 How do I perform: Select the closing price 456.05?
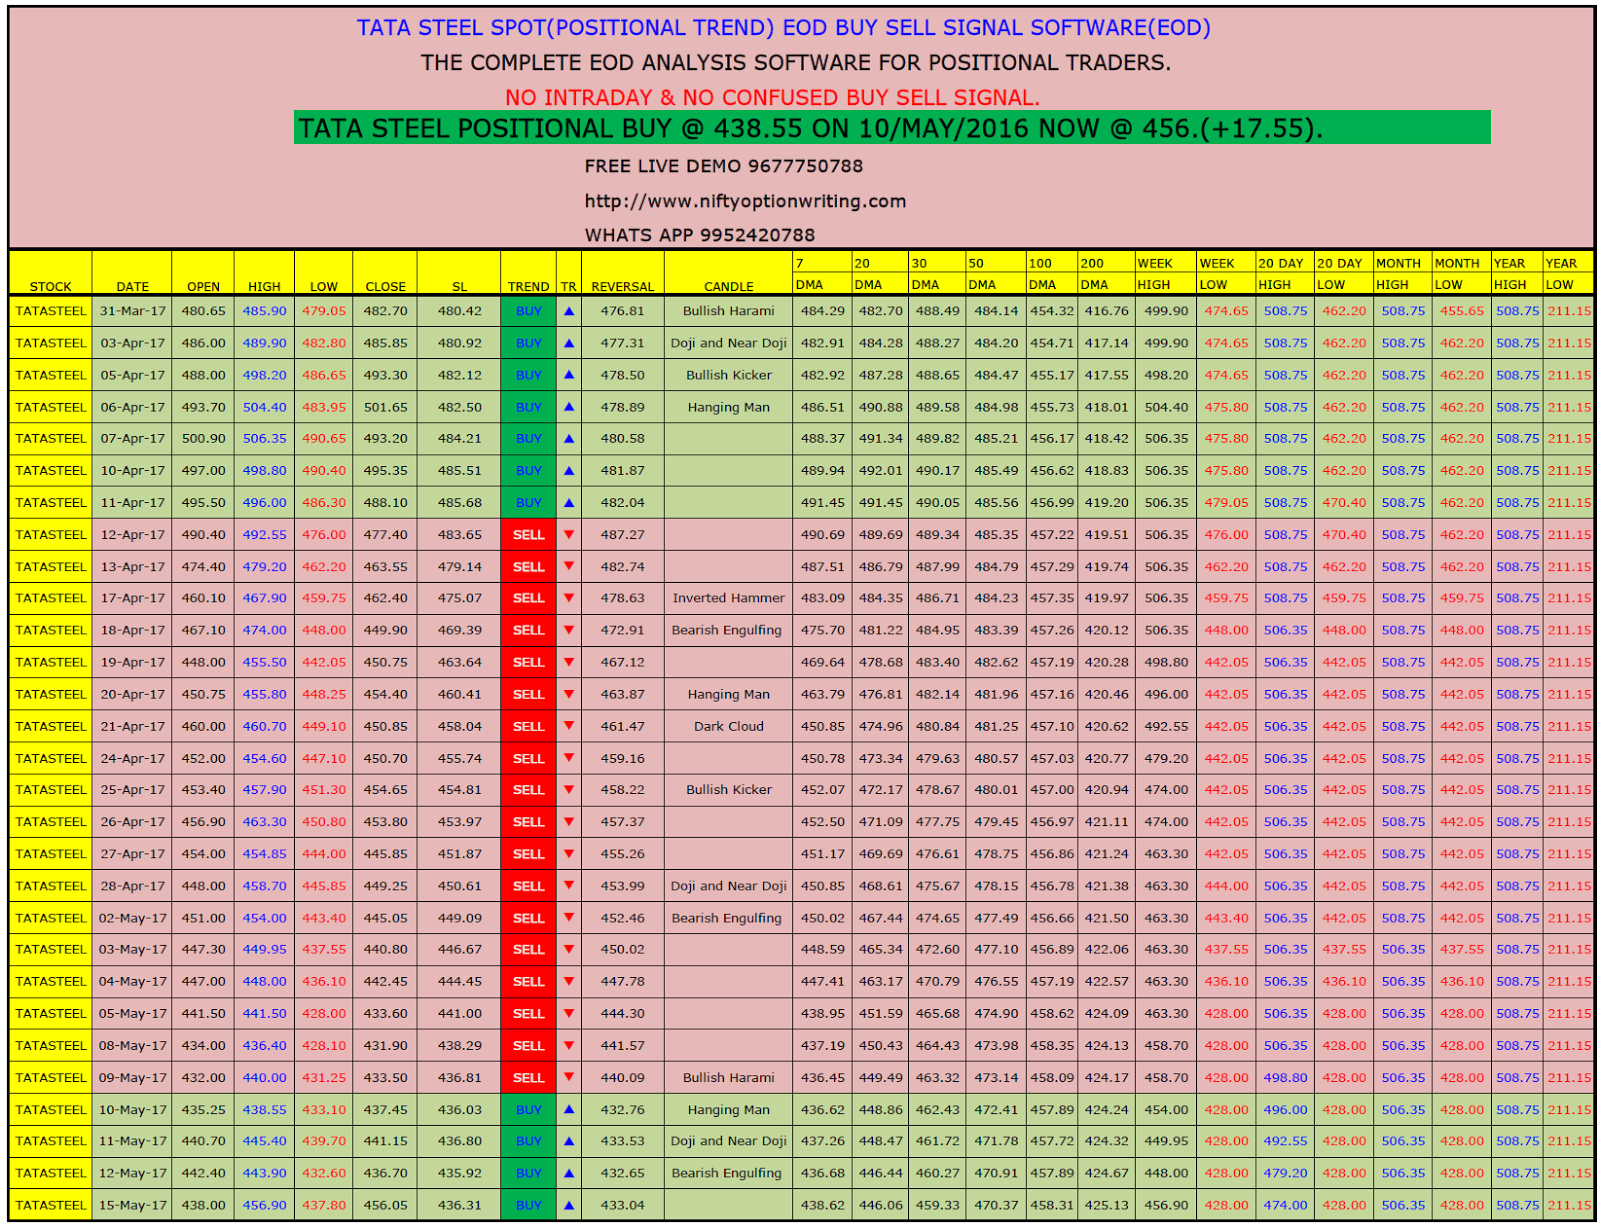pyautogui.click(x=385, y=1205)
